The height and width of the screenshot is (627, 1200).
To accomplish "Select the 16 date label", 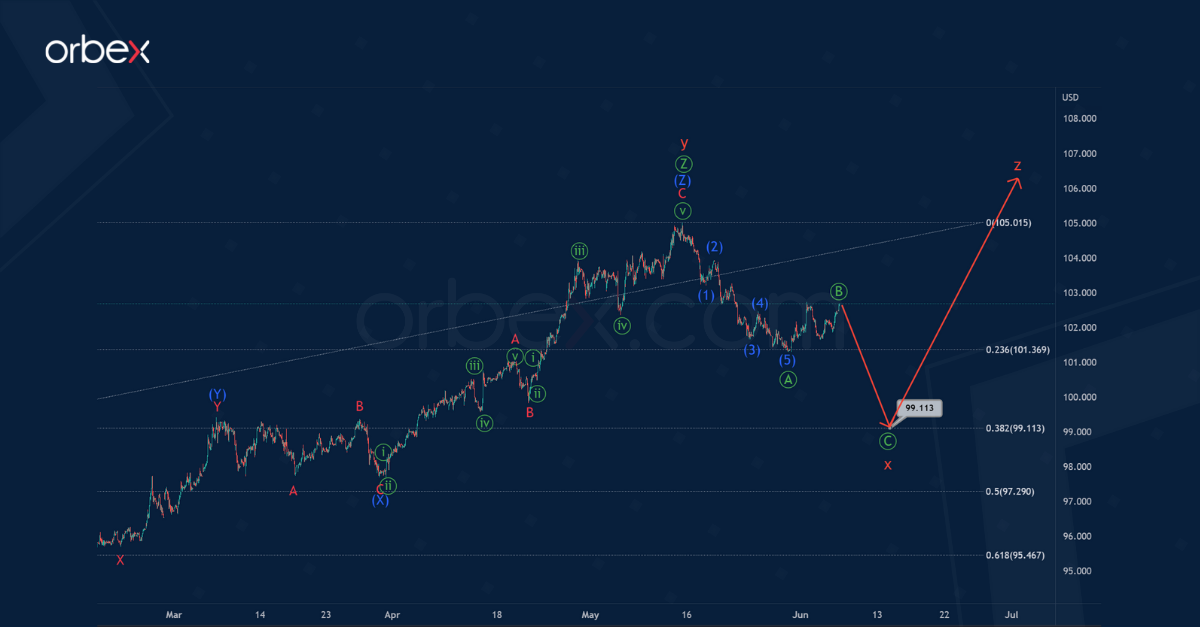I will [686, 614].
